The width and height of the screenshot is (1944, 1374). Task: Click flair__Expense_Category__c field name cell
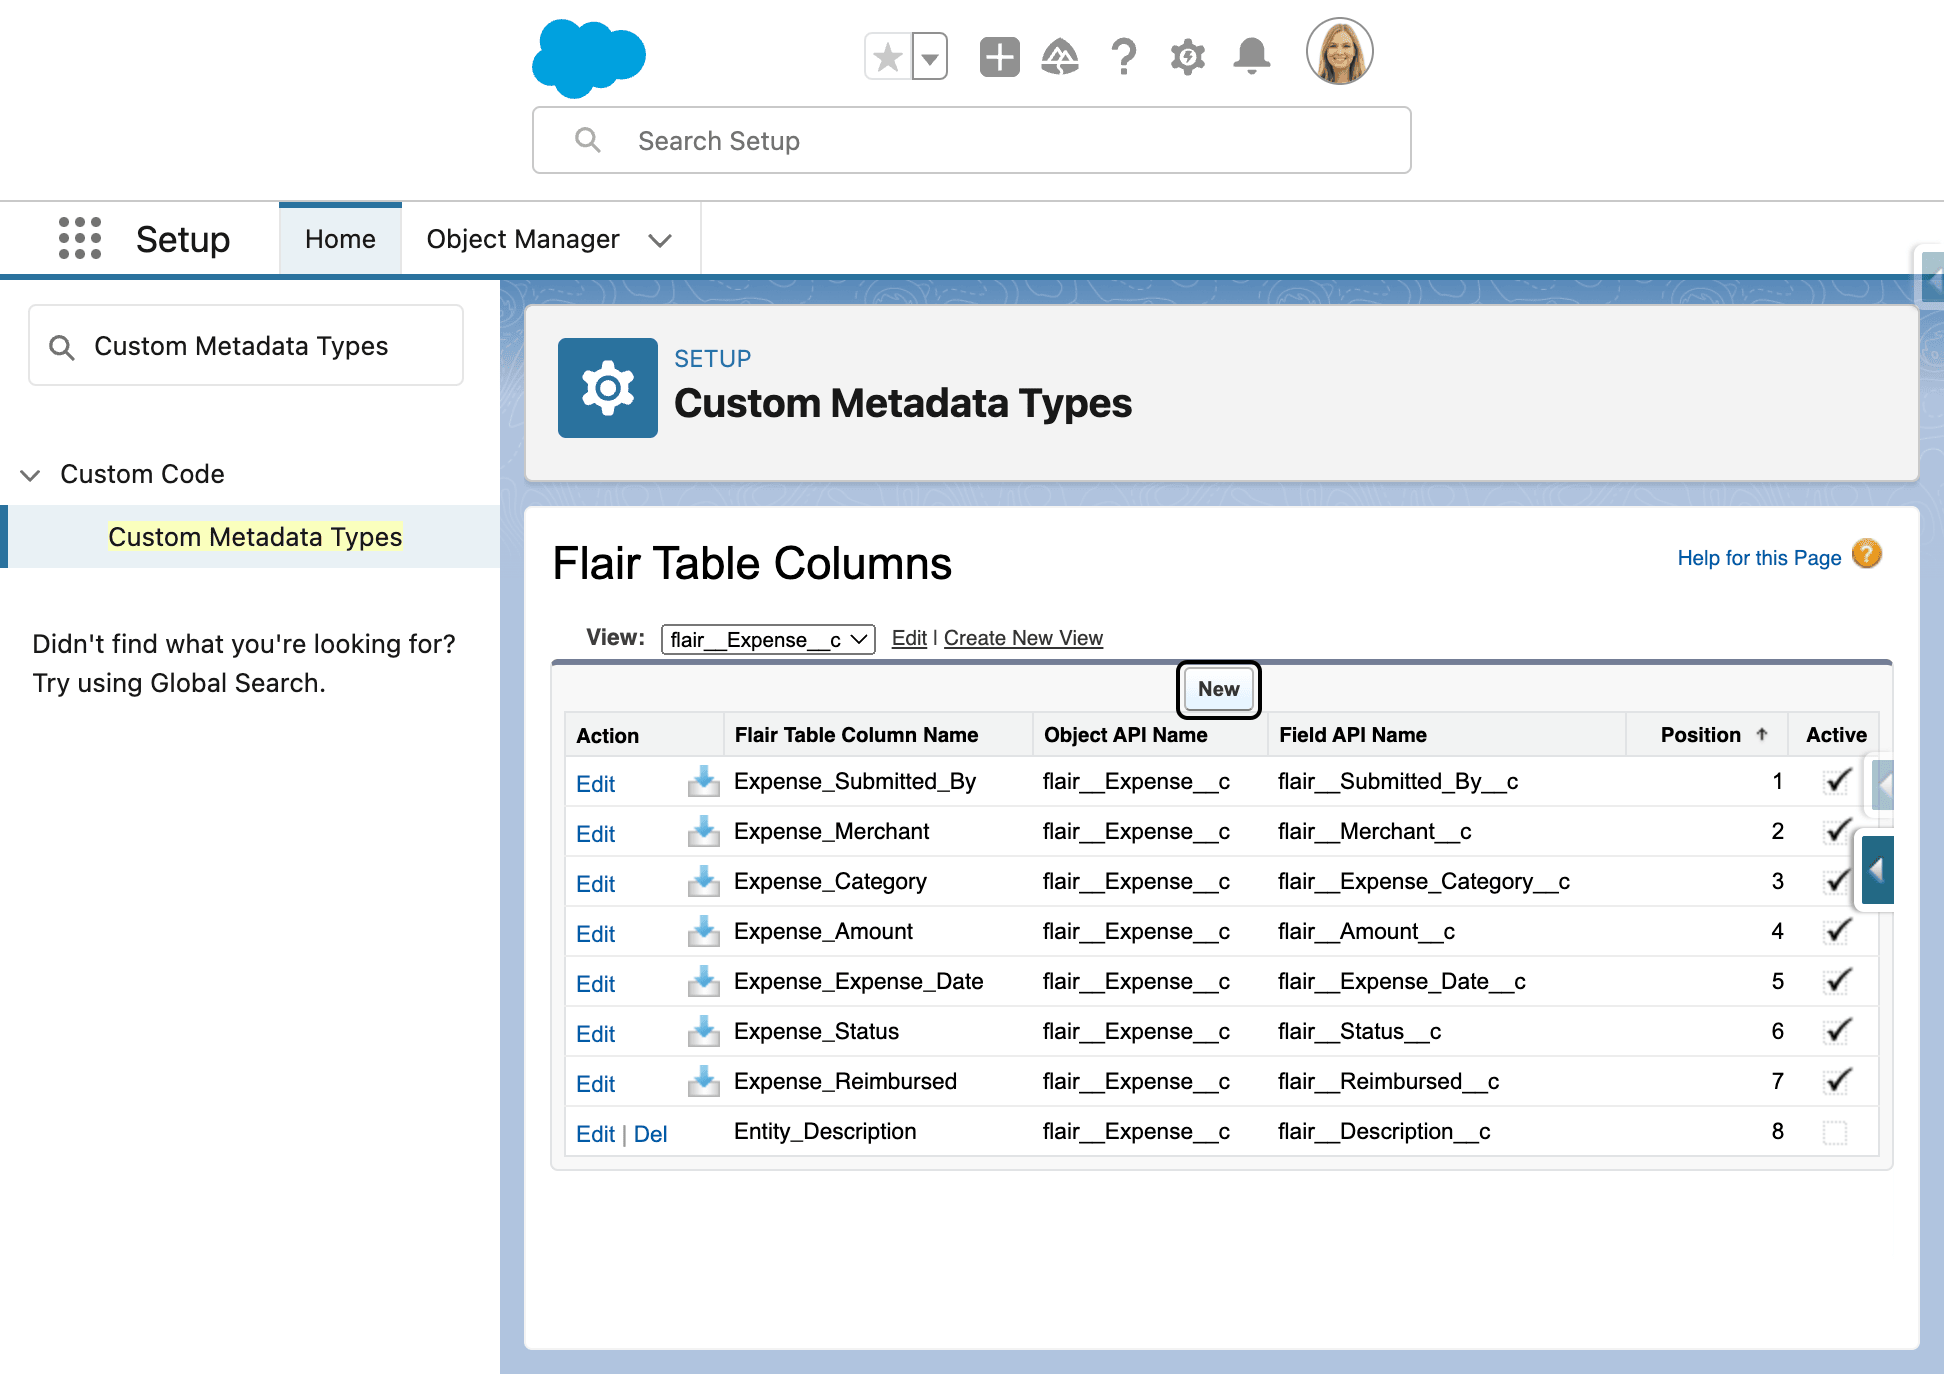pos(1424,881)
